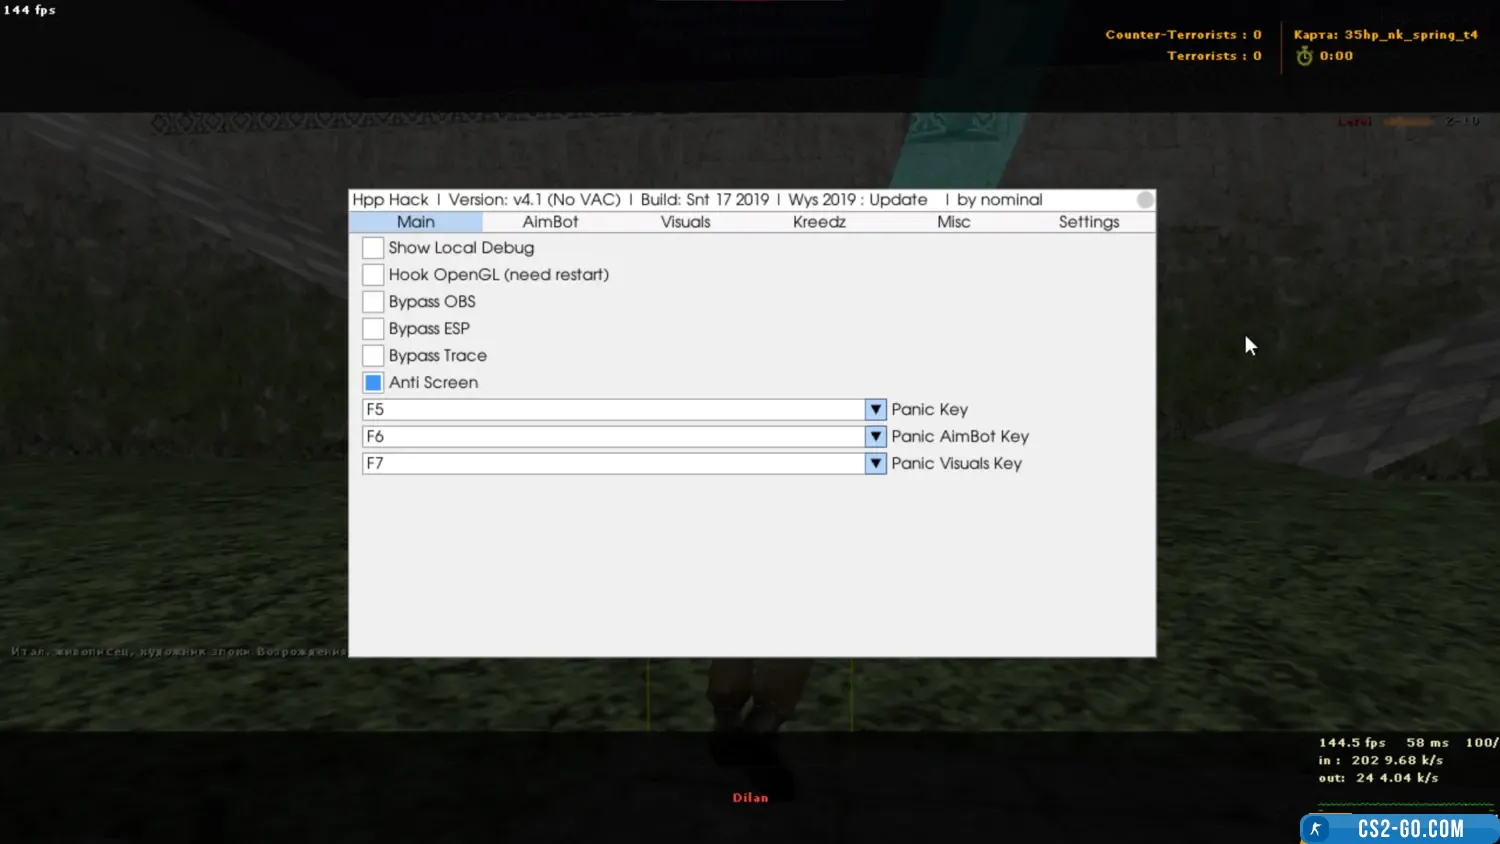Check the Bypass ESP box
Viewport: 1500px width, 844px height.
[x=373, y=329]
